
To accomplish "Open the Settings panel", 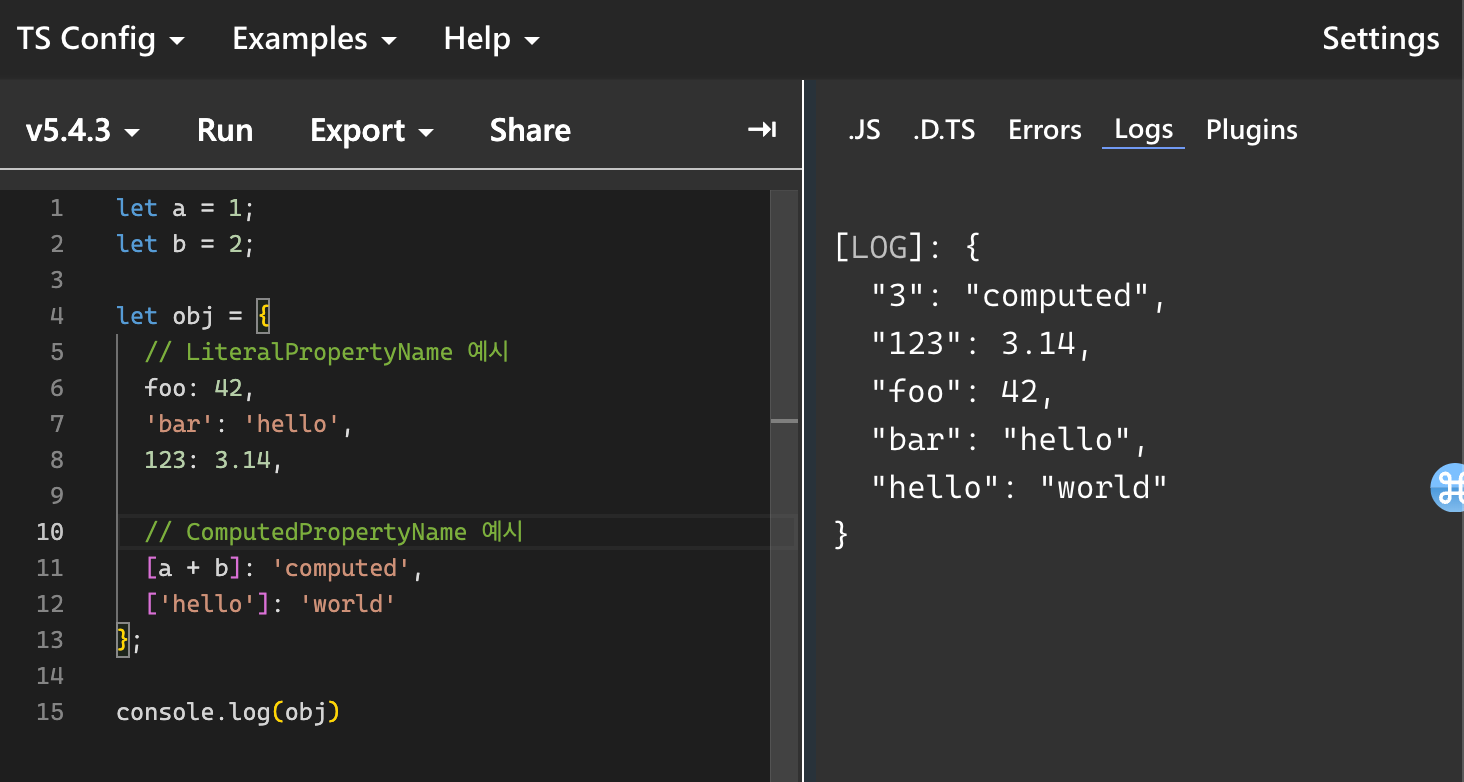I will [1381, 39].
